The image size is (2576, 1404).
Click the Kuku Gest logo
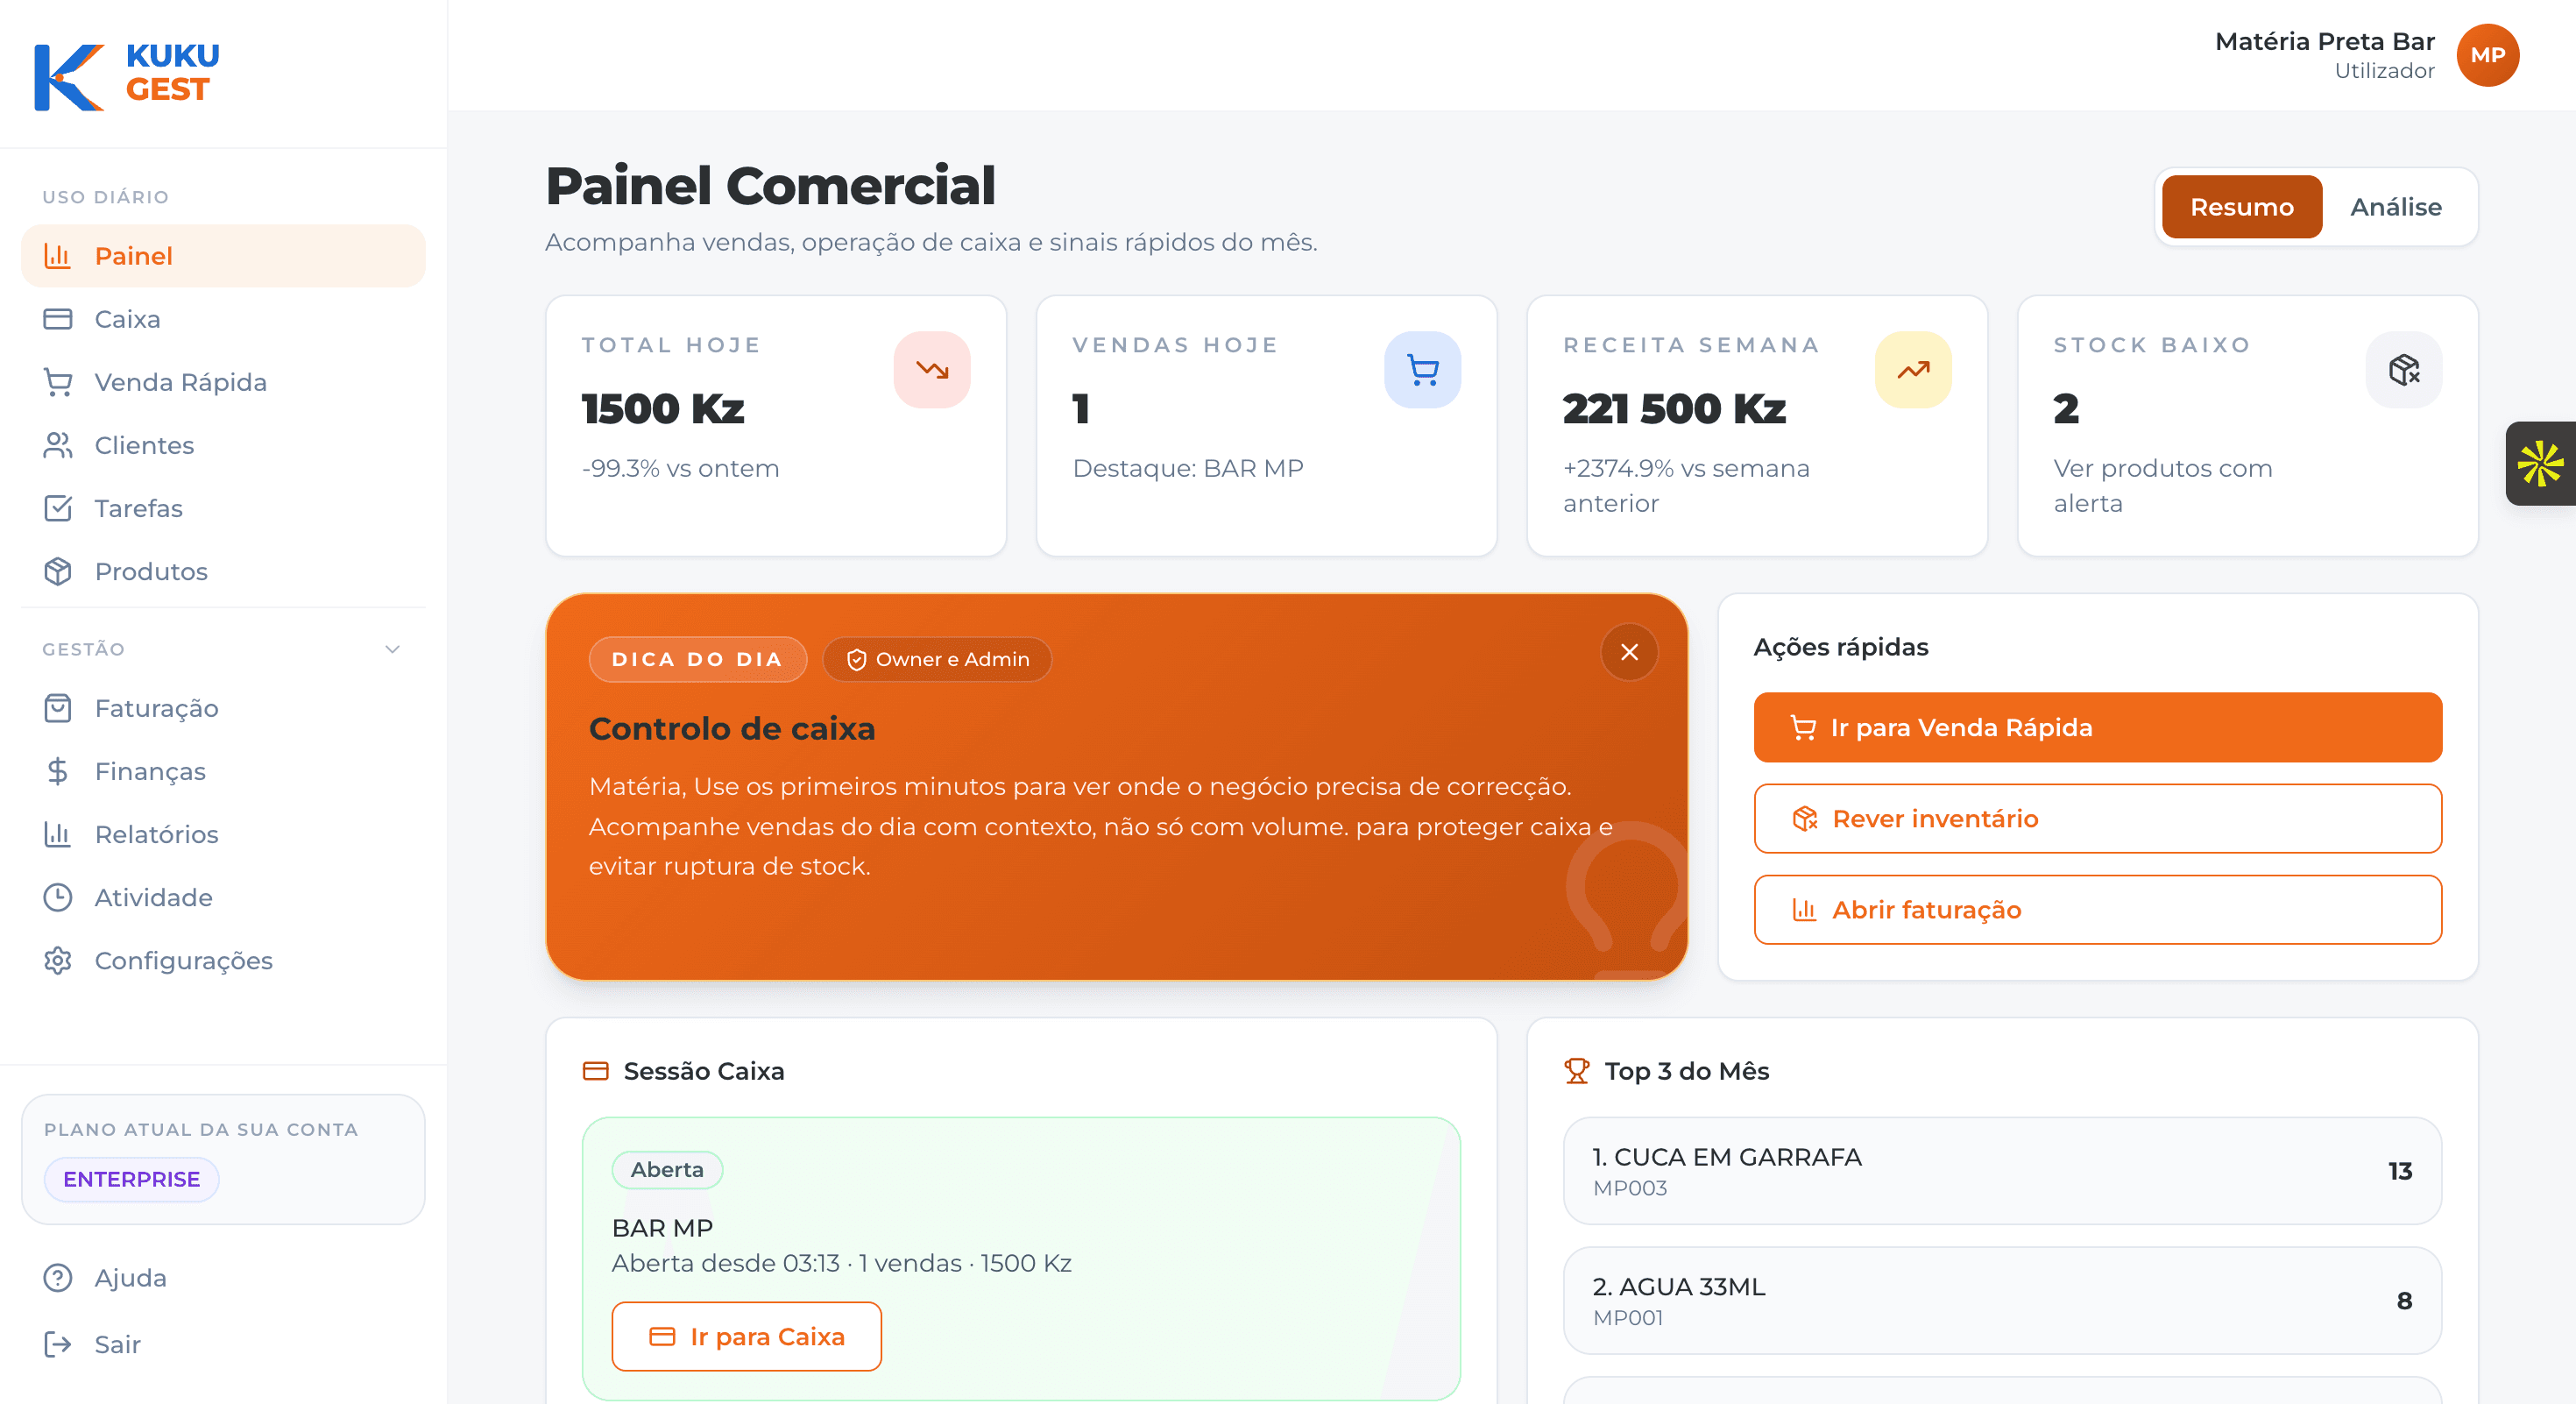point(127,74)
